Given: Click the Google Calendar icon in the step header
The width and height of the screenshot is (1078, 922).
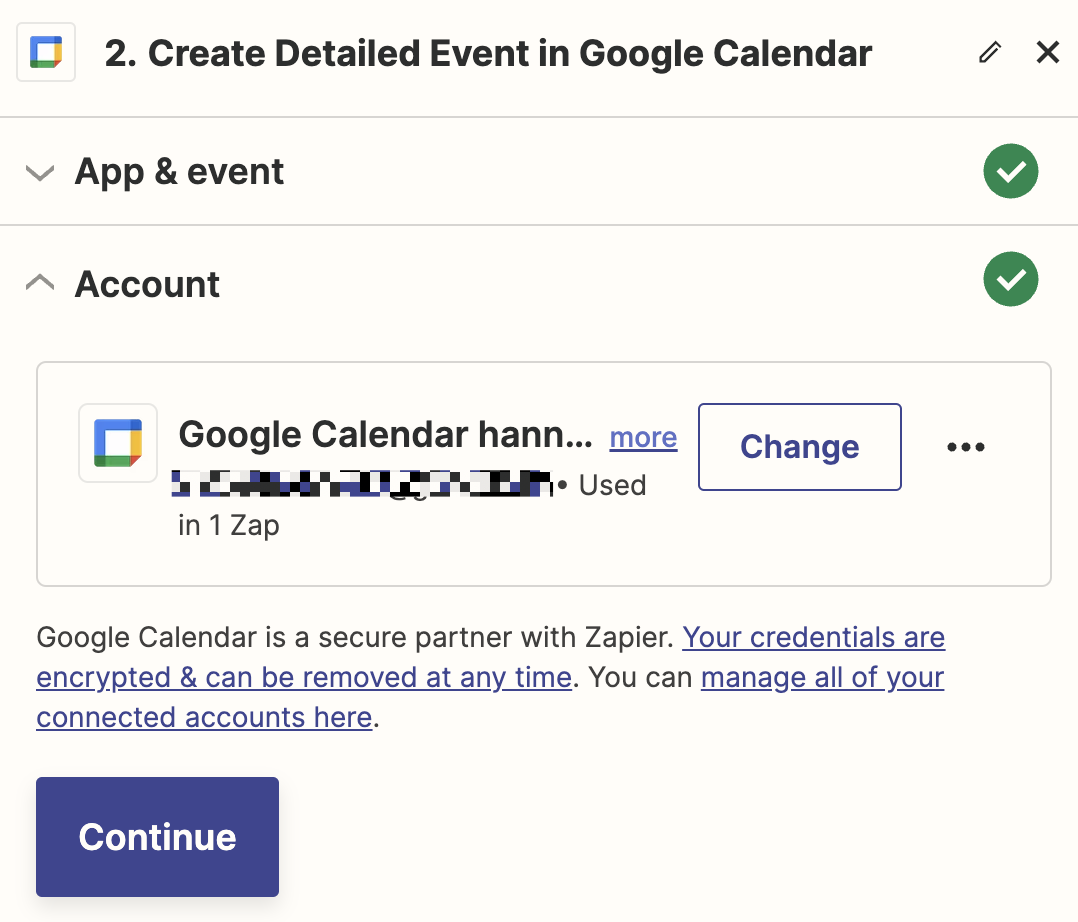Looking at the screenshot, I should [x=46, y=53].
